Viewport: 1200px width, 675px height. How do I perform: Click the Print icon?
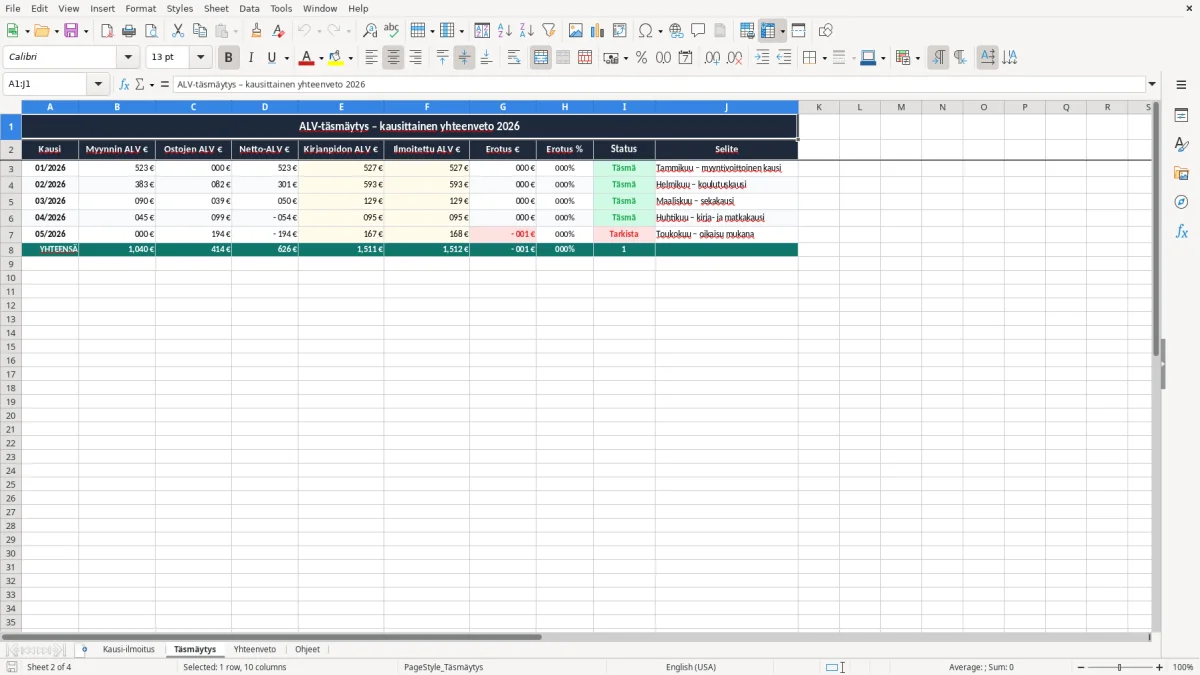tap(129, 31)
